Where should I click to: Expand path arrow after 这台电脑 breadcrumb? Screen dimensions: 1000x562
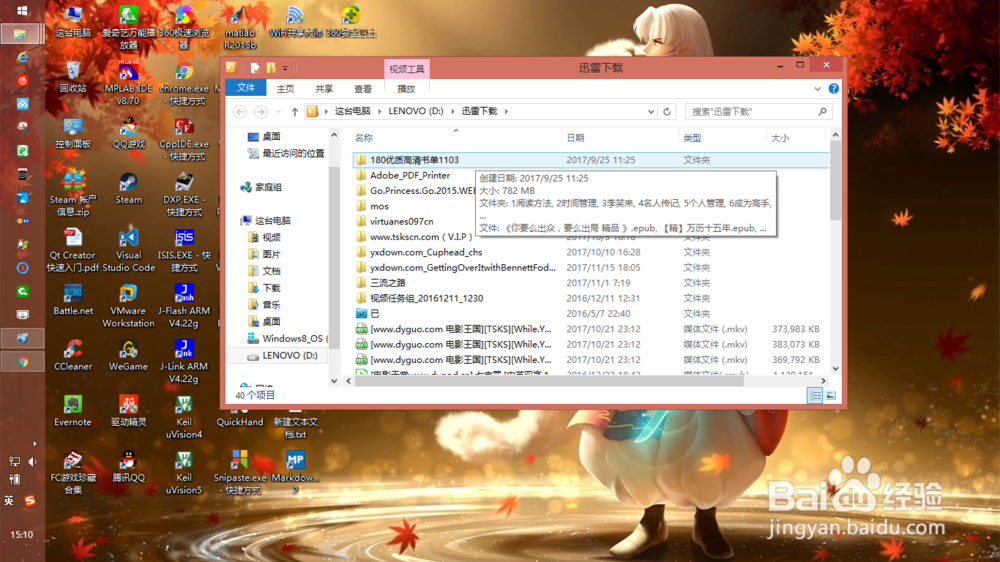379,112
